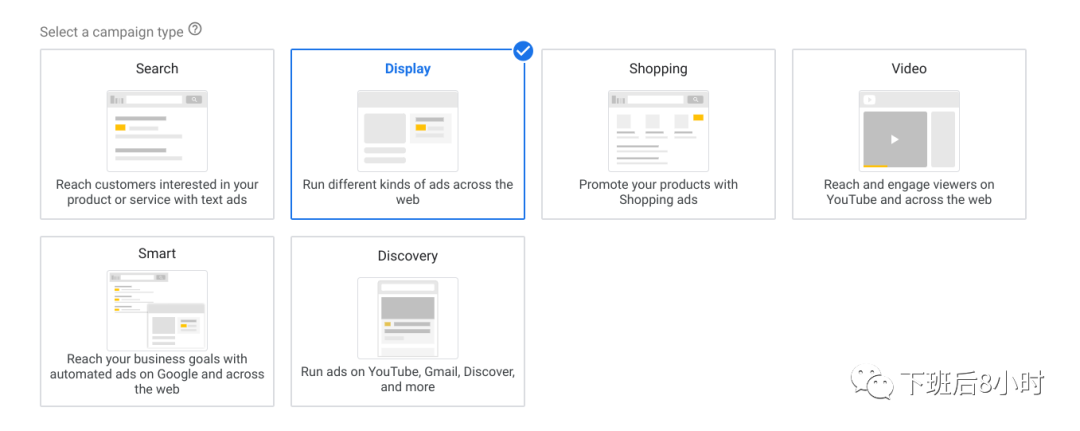This screenshot has height=431, width=1080.
Task: Open help icon beside campaign type heading
Action: click(x=195, y=30)
